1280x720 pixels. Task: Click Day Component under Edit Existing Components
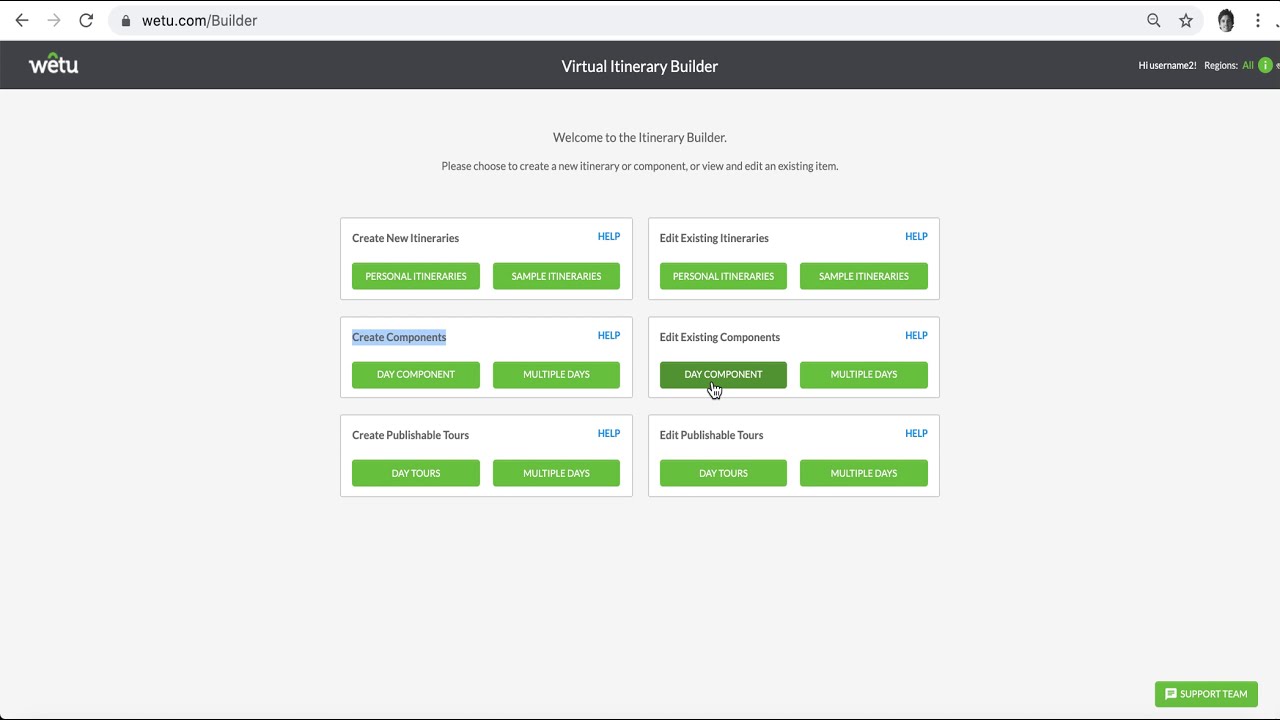coord(723,374)
